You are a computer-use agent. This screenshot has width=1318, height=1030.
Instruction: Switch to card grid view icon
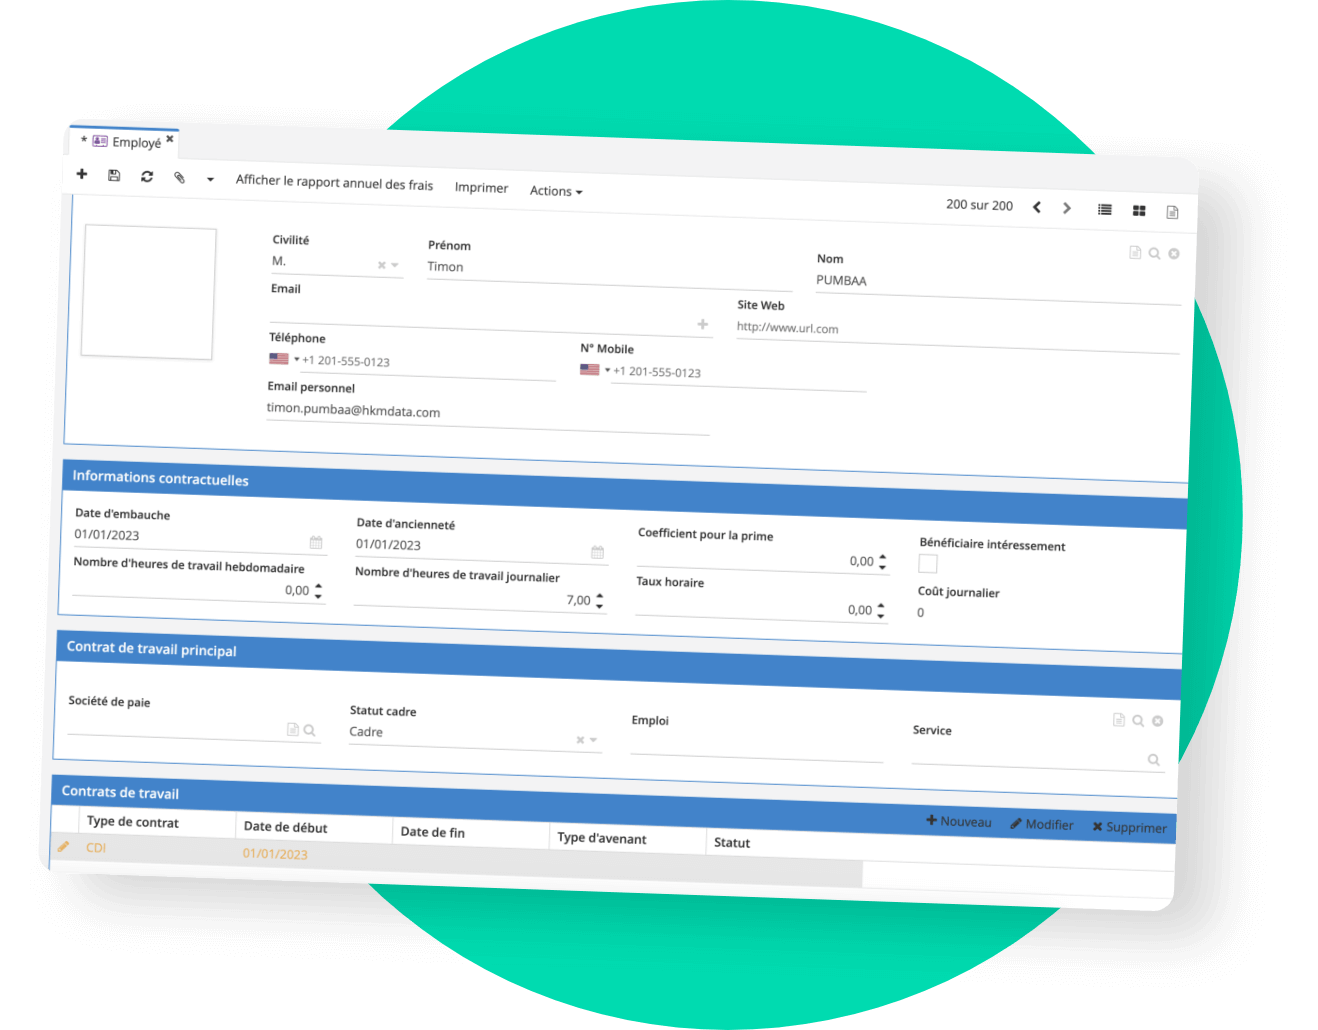[x=1139, y=210]
